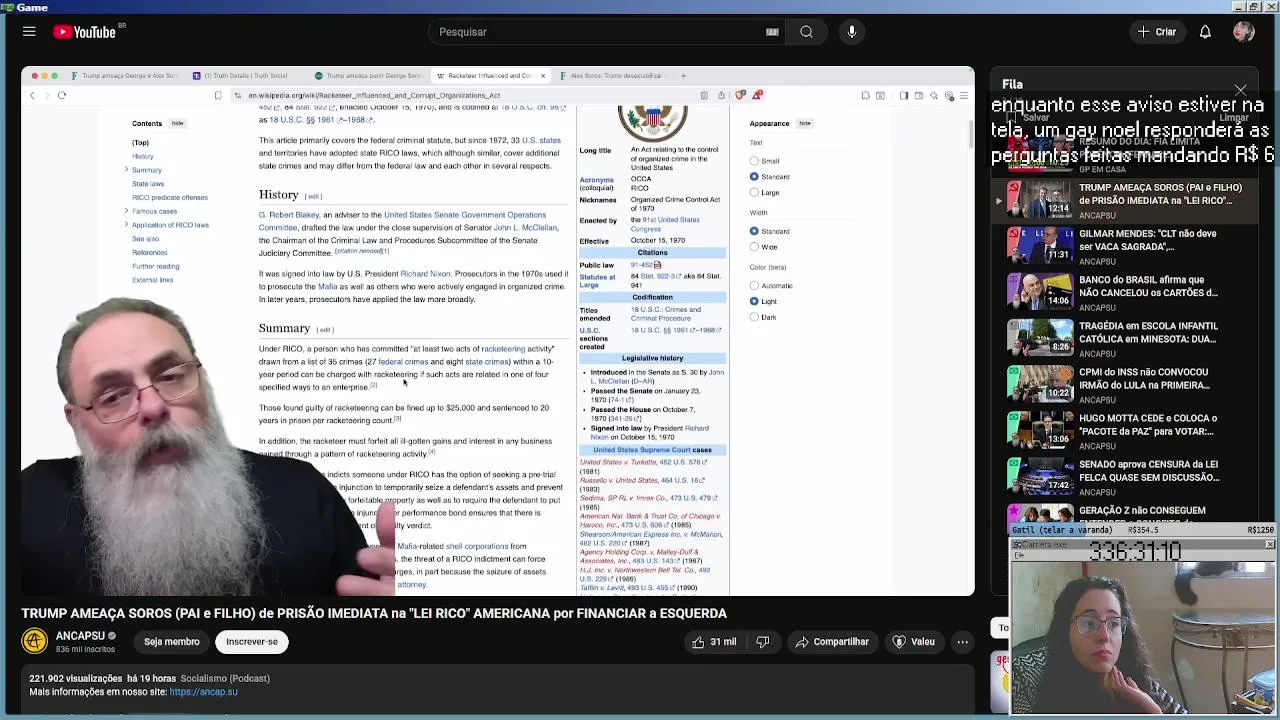The height and width of the screenshot is (720, 1280).
Task: Dislike this video
Action: [x=763, y=642]
